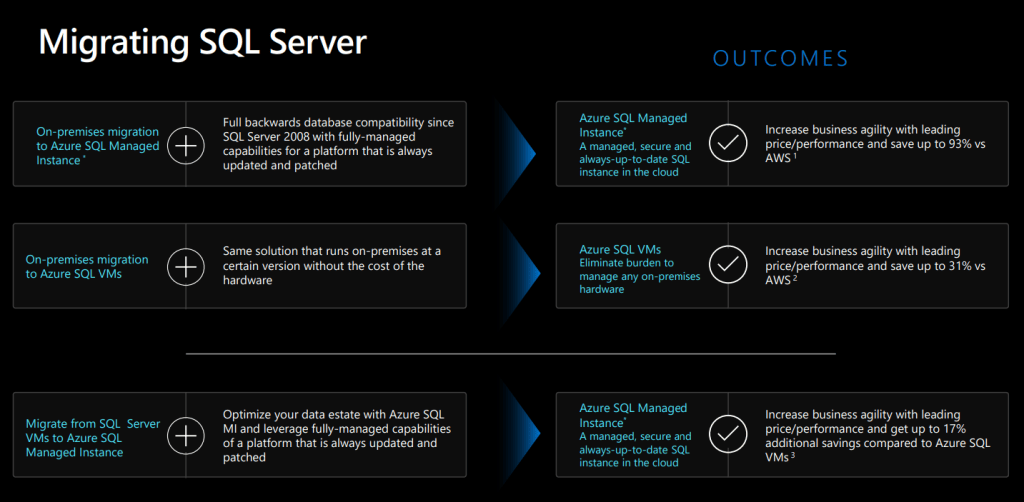
Task: Click checkmark icon in the 17% additional savings outcome
Action: pyautogui.click(x=728, y=433)
